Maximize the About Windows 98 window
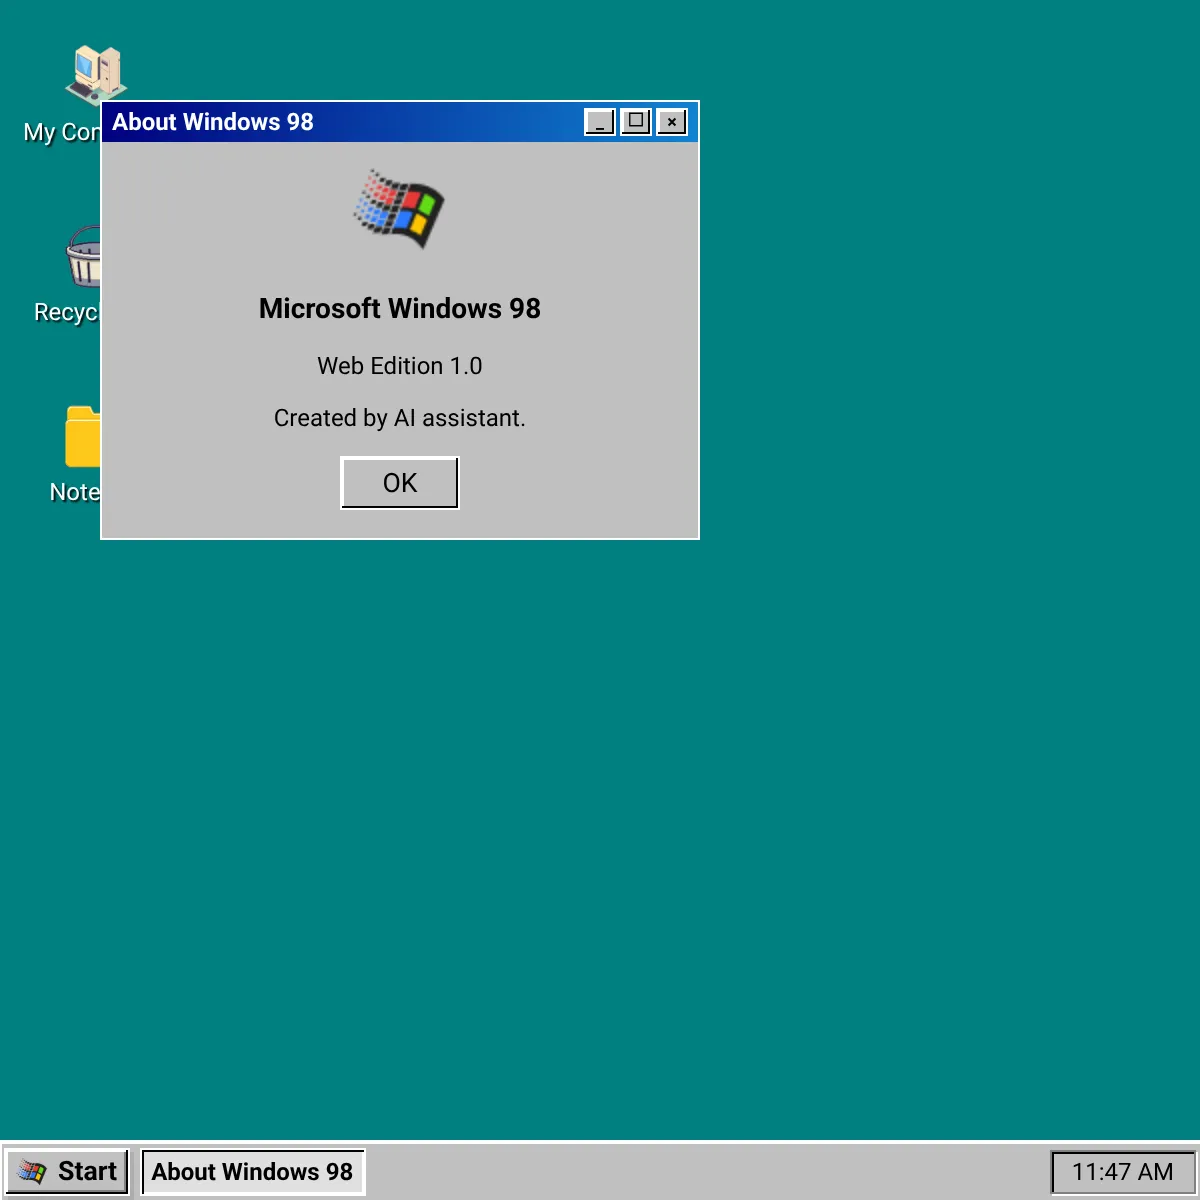 tap(636, 122)
